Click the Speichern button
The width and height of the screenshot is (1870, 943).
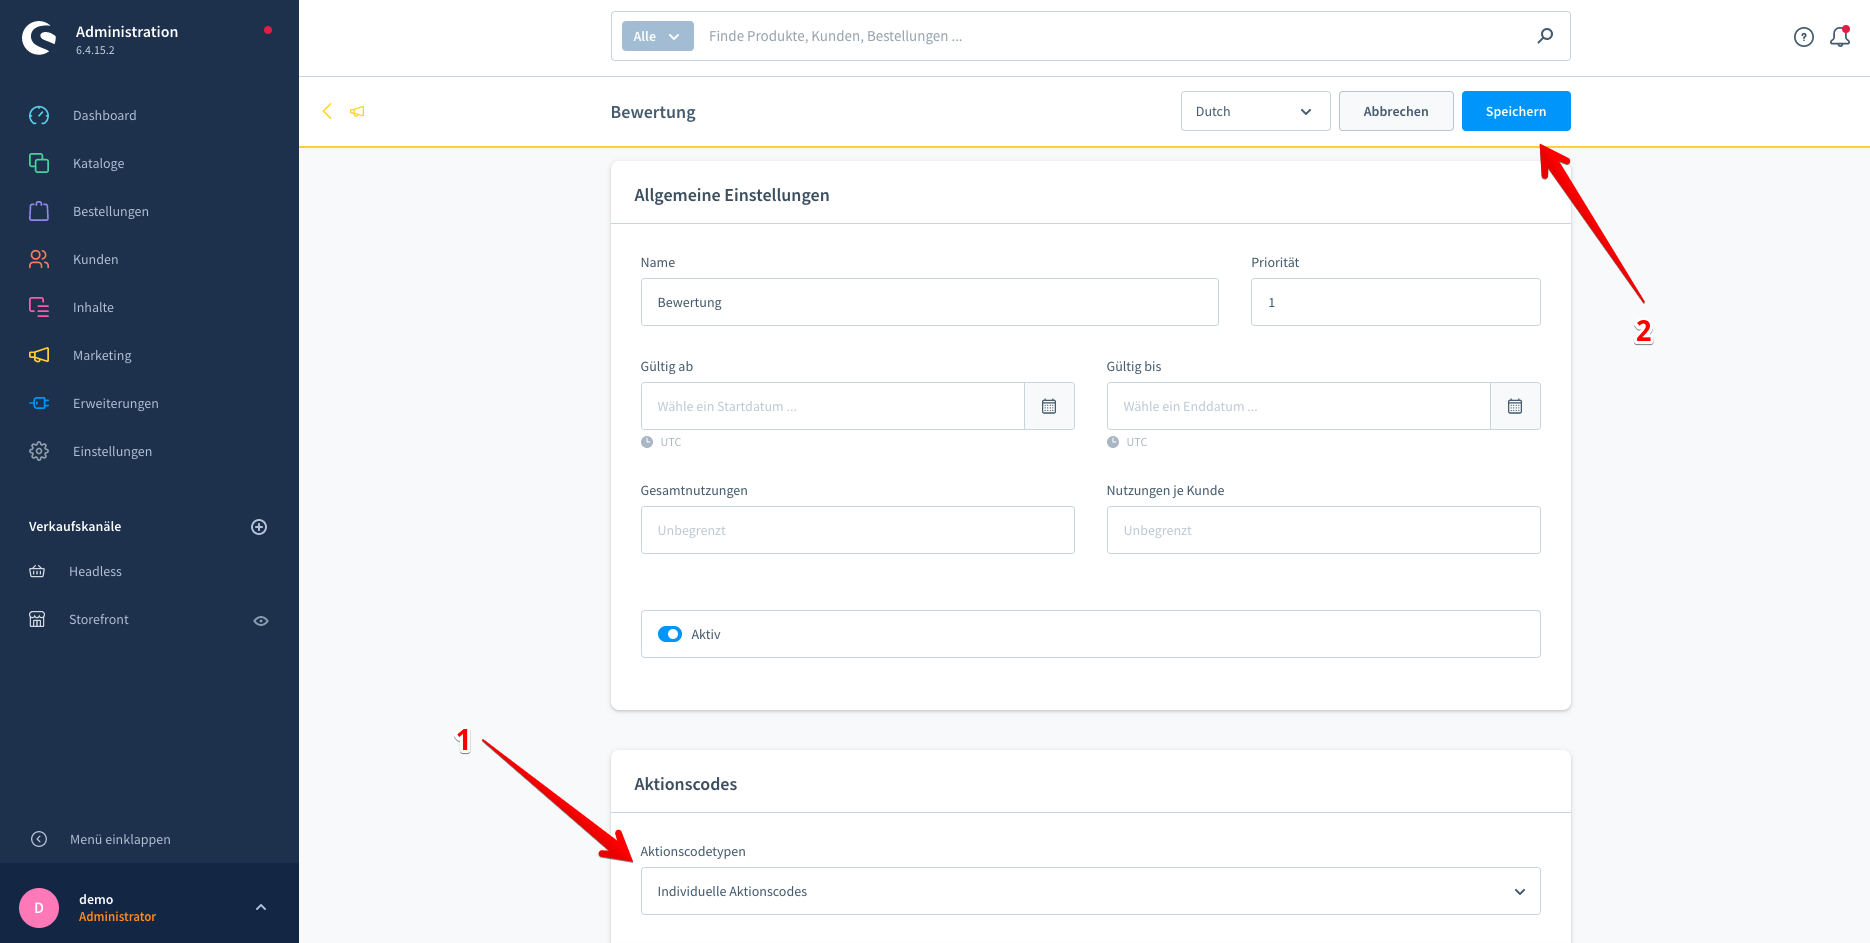(1515, 111)
